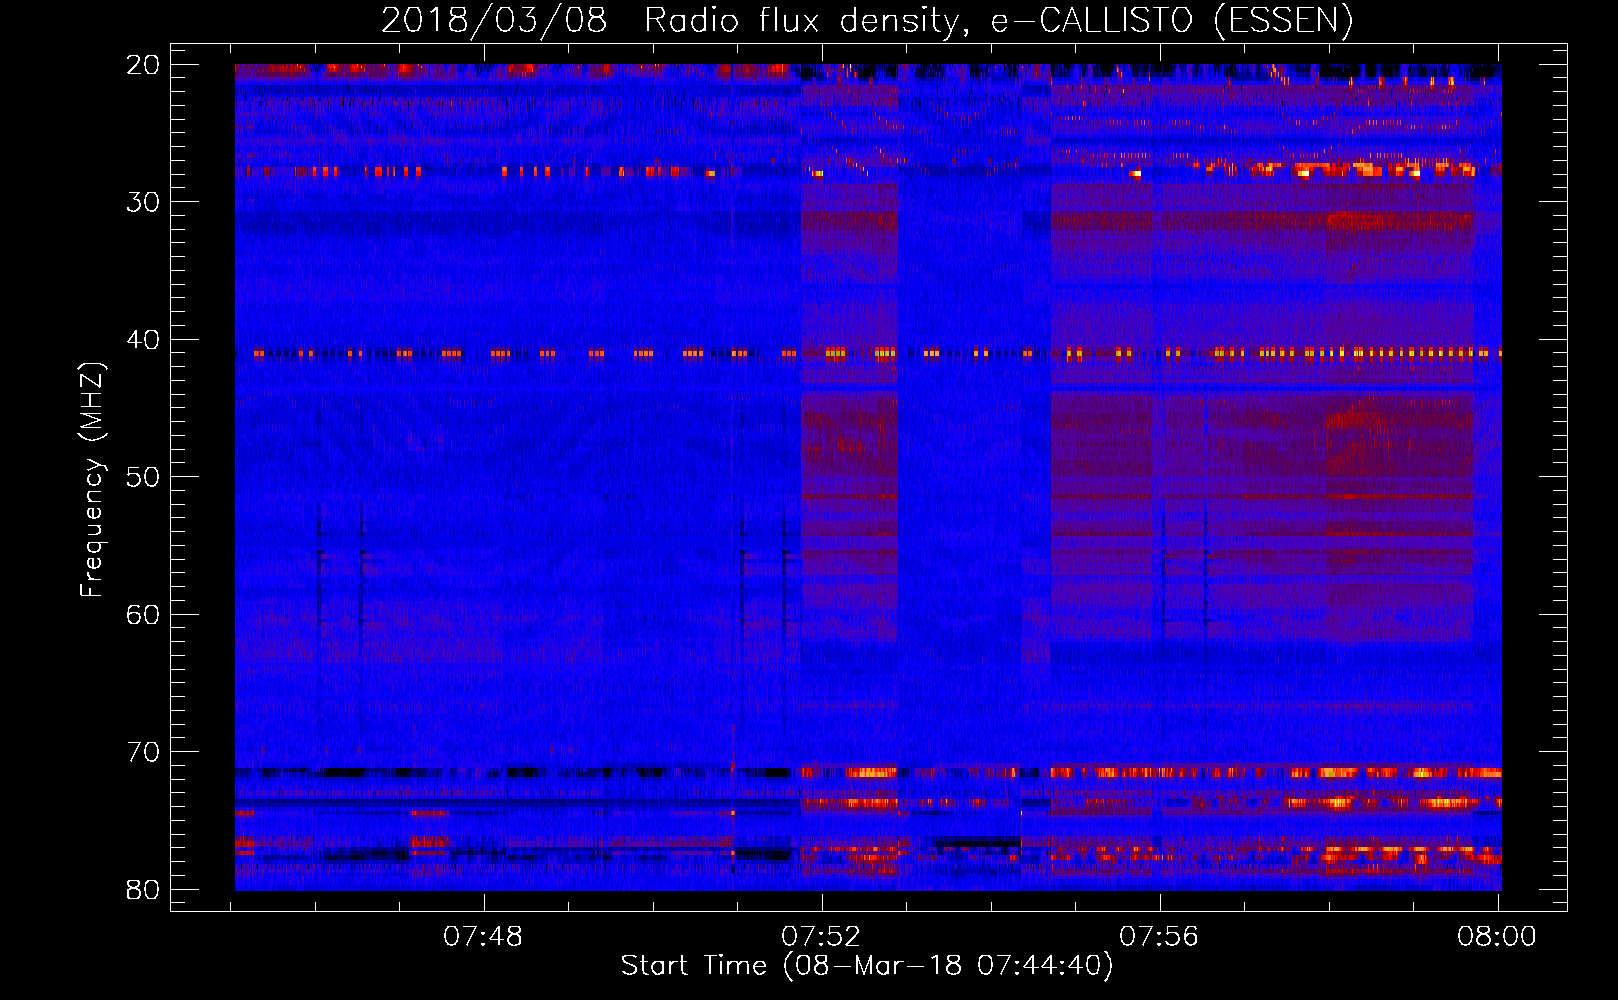This screenshot has height=1000, width=1618.
Task: Click the 60 frequency tick label
Action: [x=143, y=615]
